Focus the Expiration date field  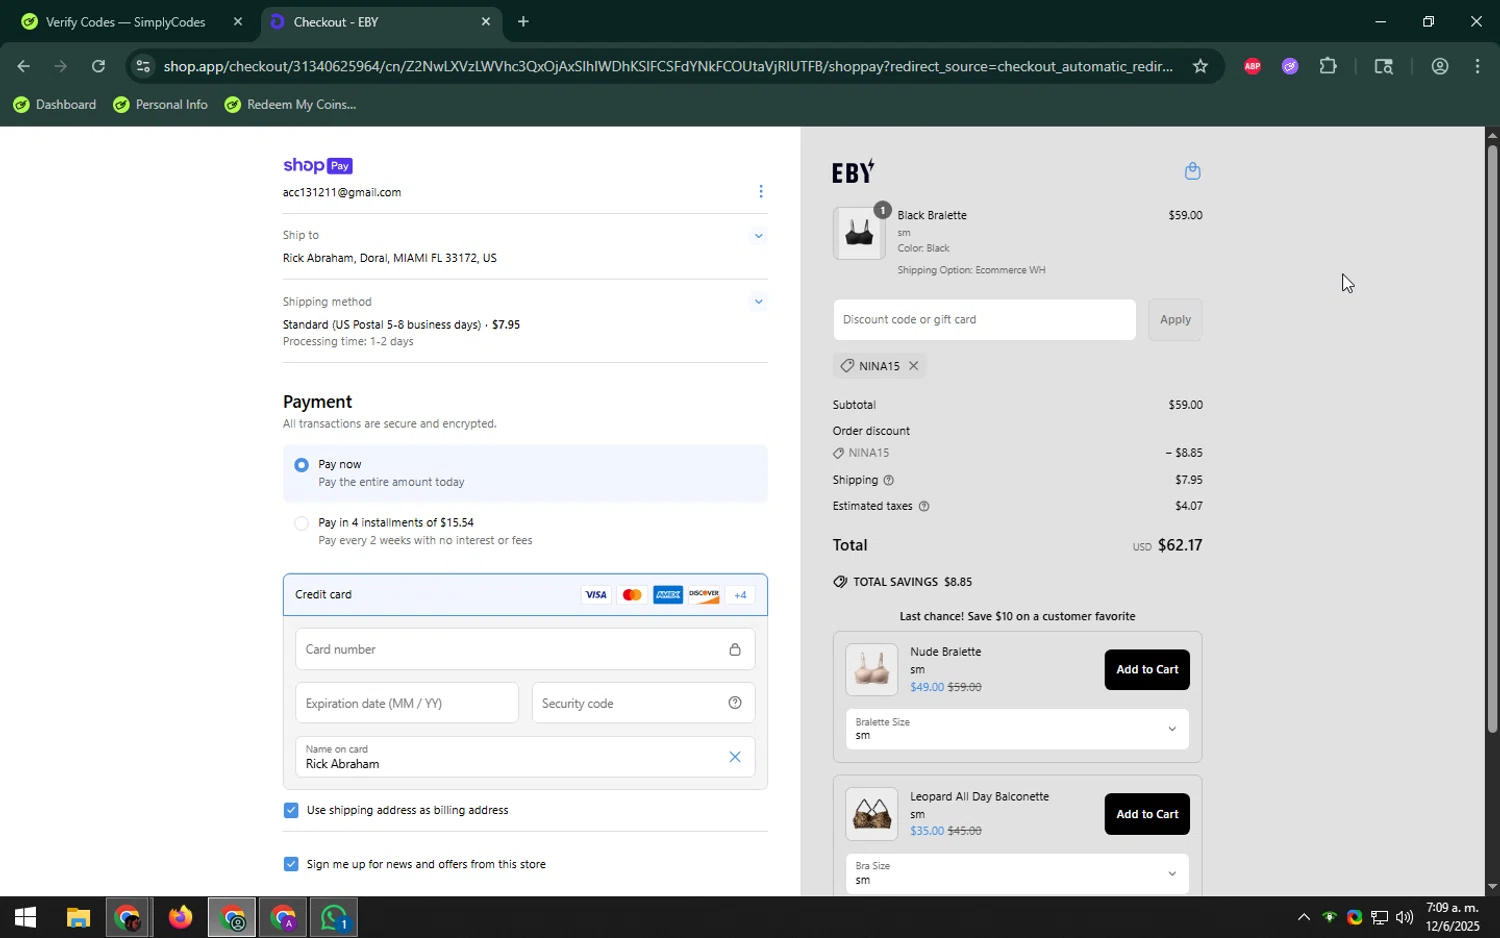pos(407,703)
